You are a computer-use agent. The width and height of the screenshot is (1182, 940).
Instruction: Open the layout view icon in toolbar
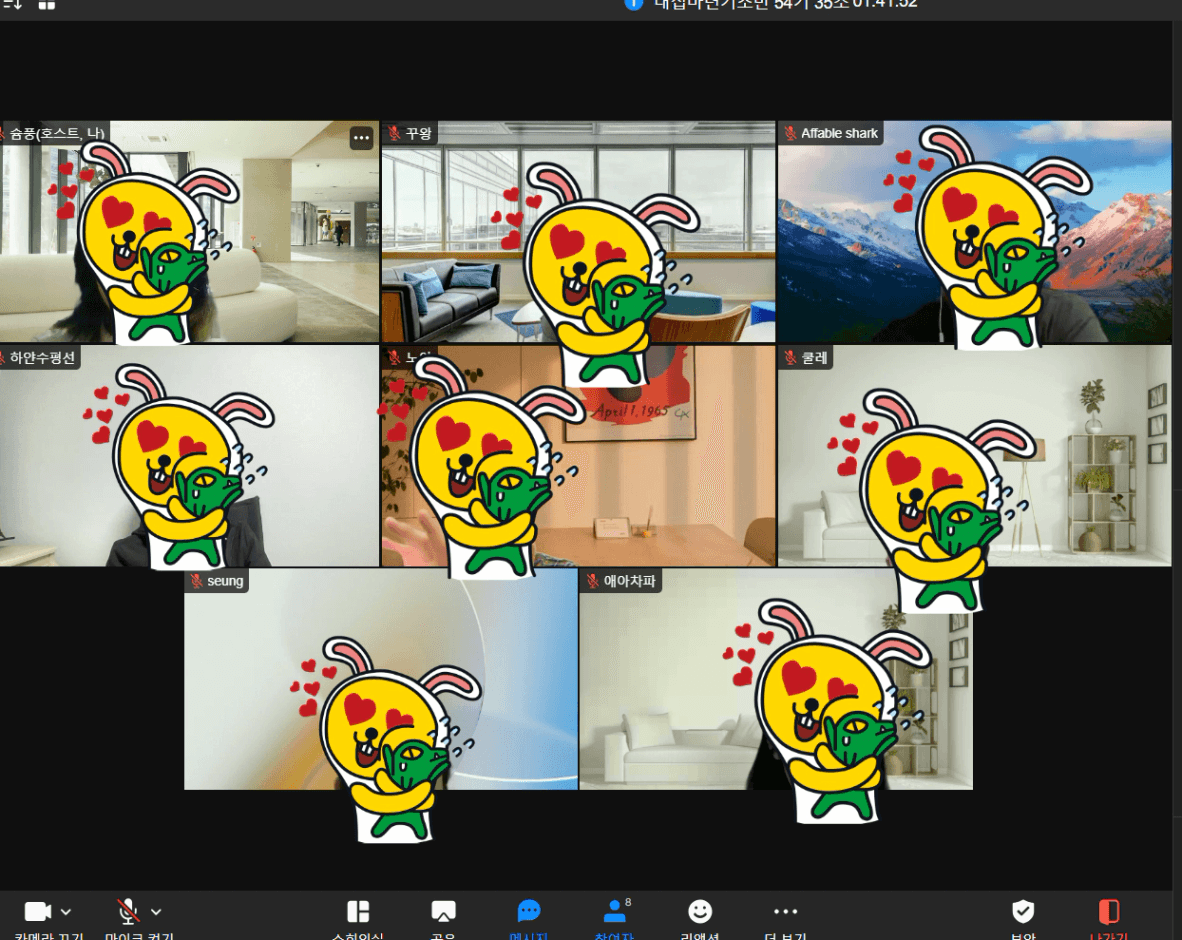click(x=358, y=911)
